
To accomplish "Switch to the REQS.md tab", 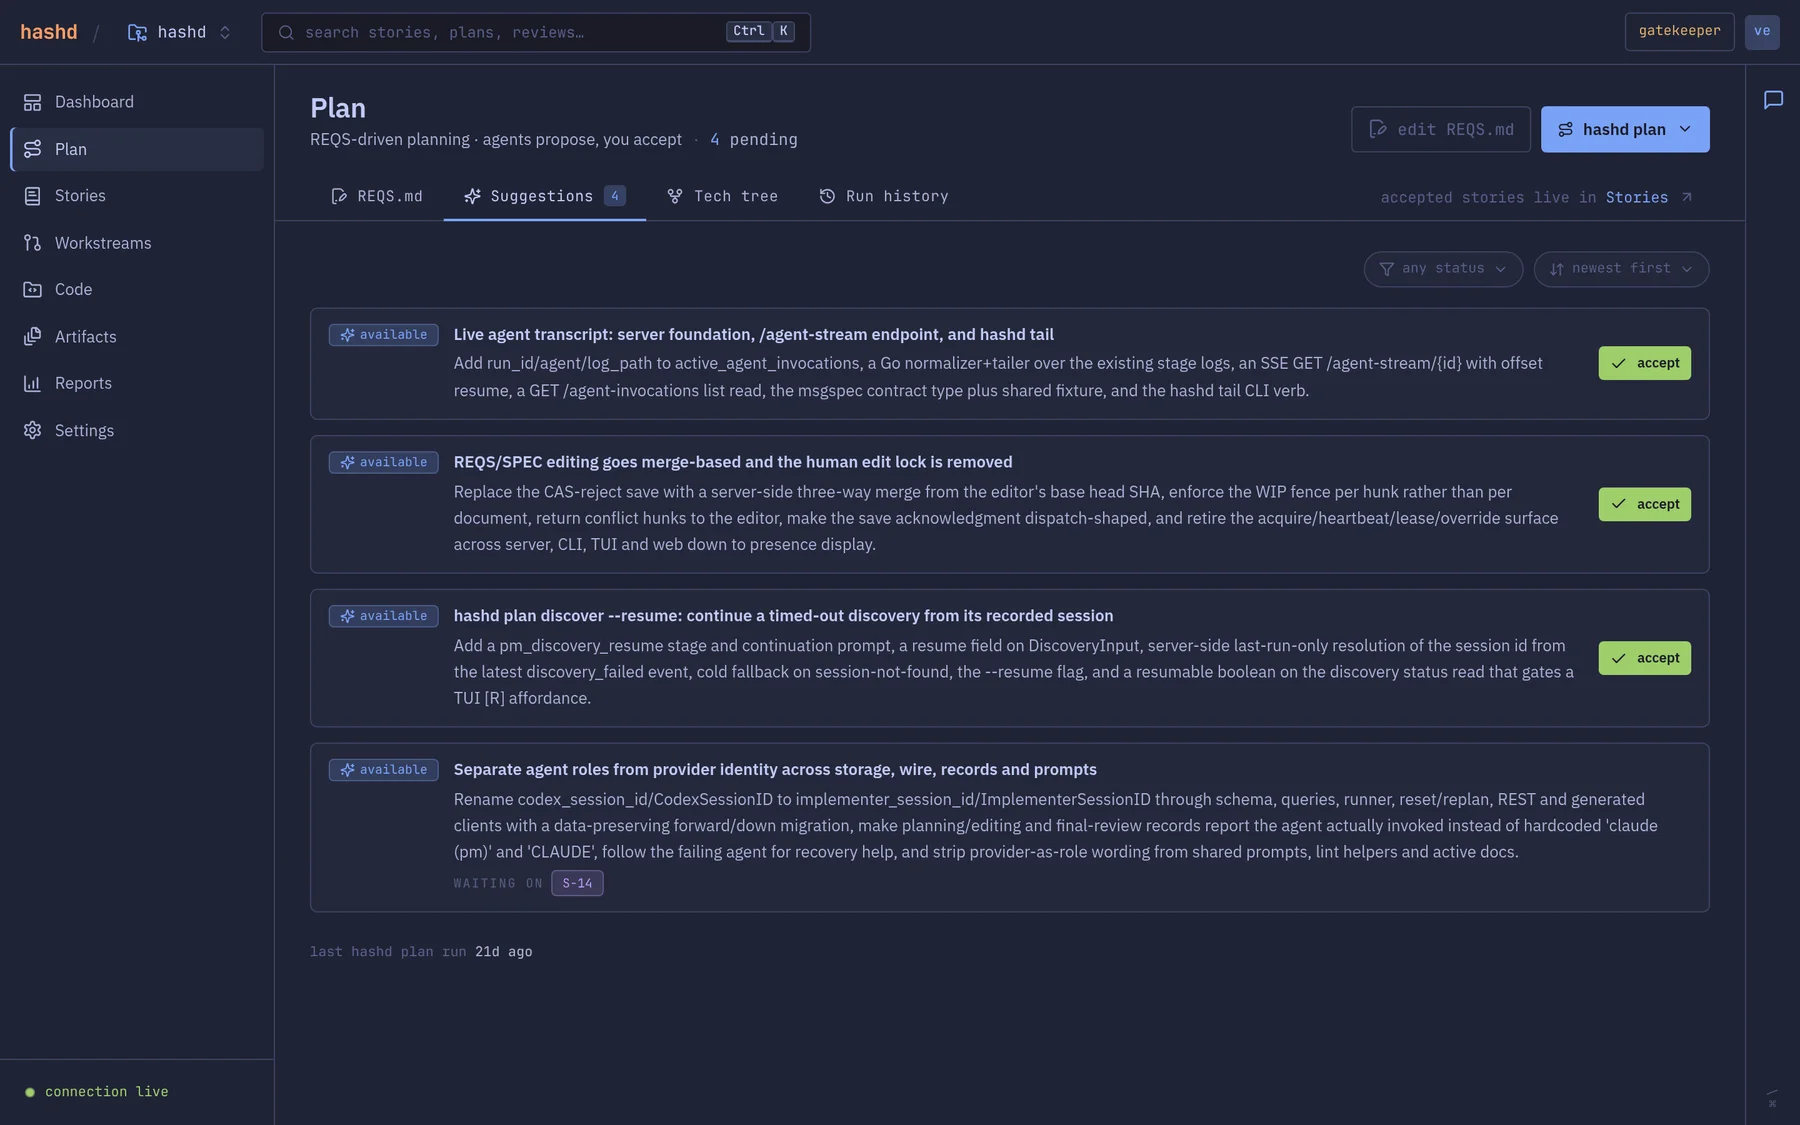I will 377,197.
